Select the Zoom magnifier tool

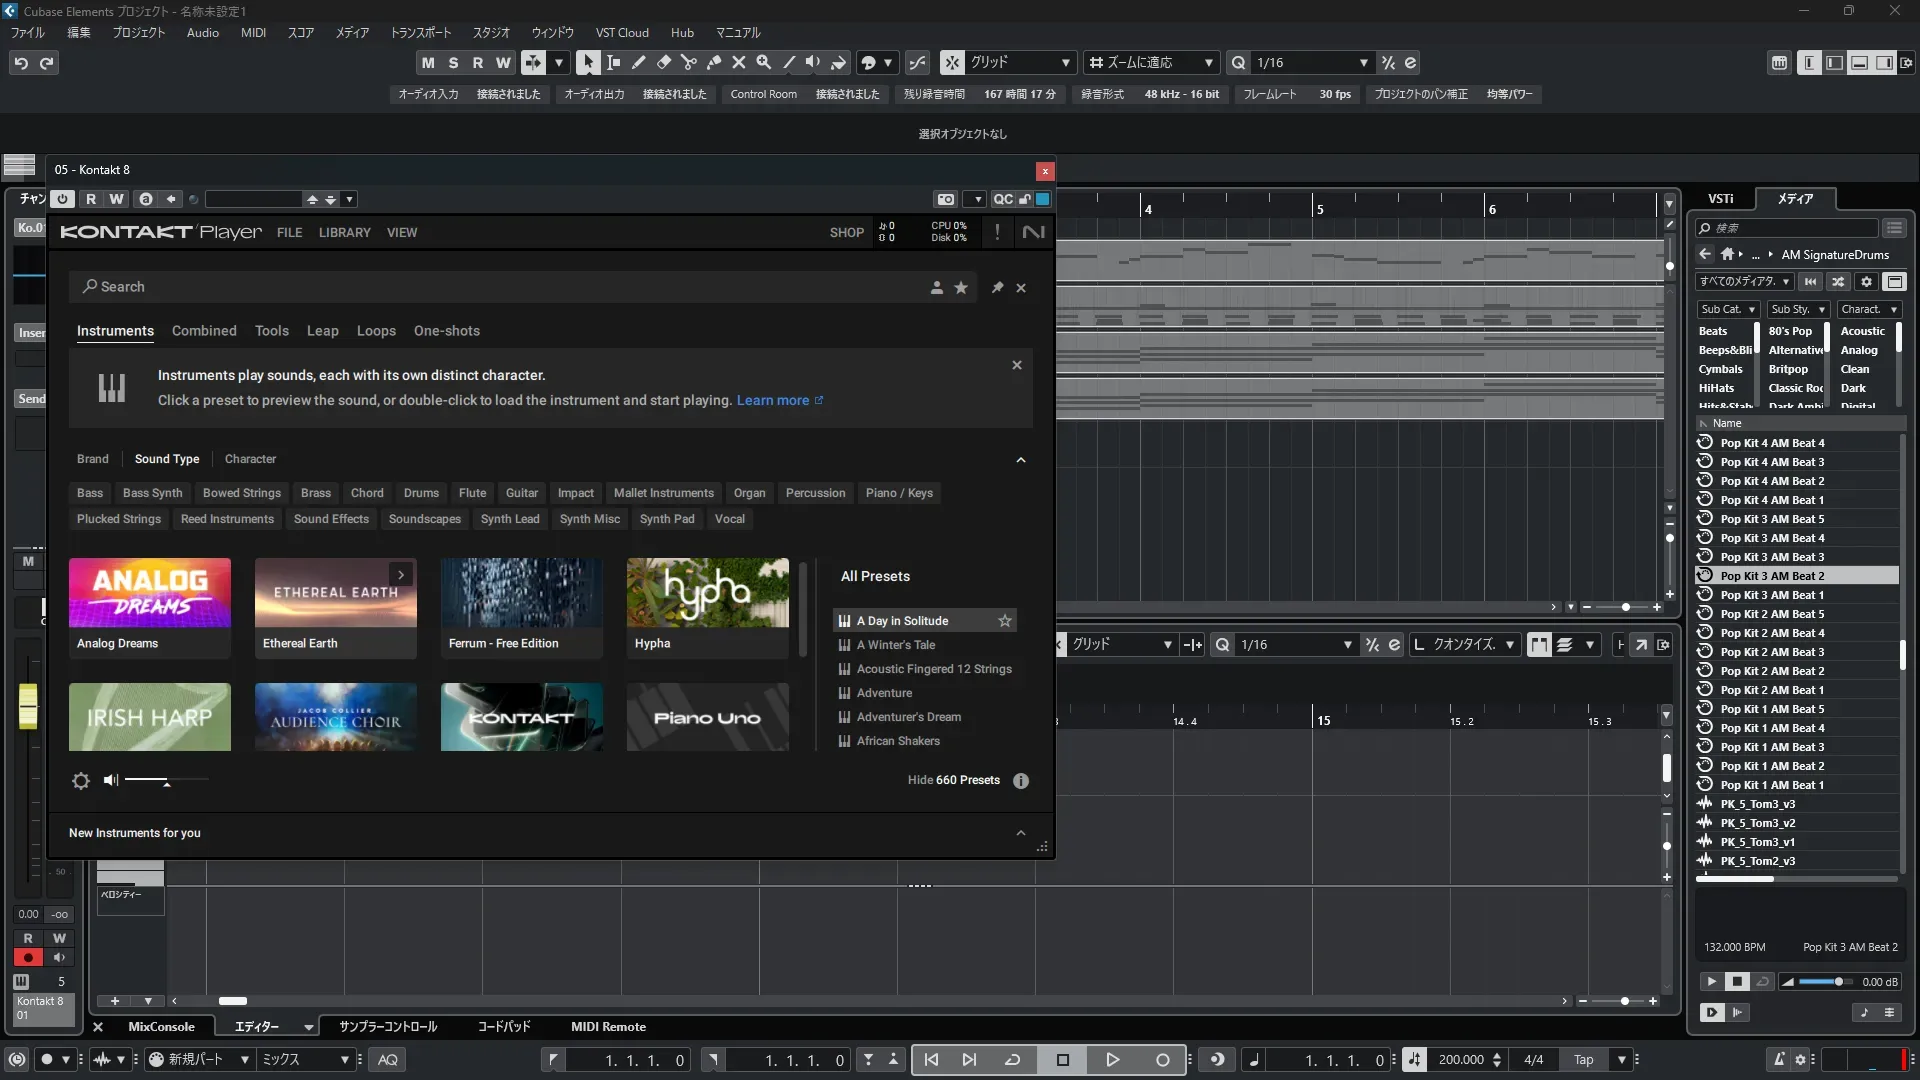tap(764, 62)
